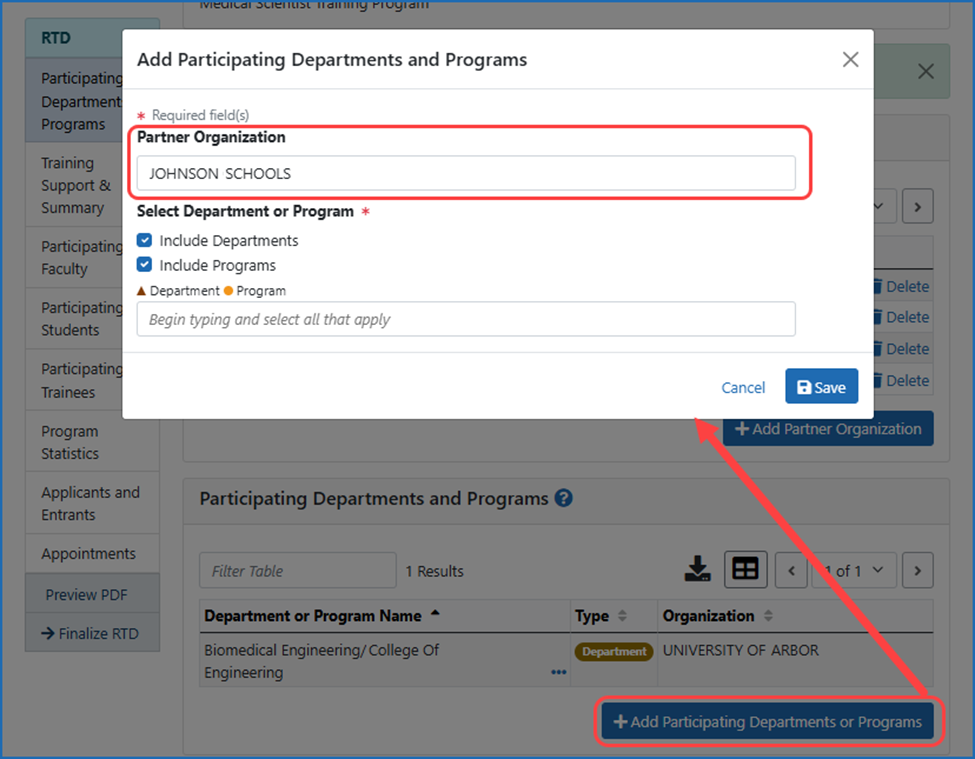Click the 1 Results count text

click(x=434, y=571)
